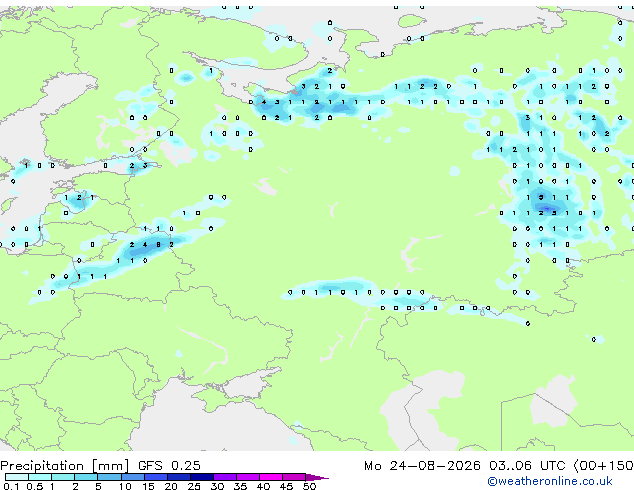Click the 'Mo 24-08-2026' date text
Viewport: 634px width, 490px height.
click(x=422, y=466)
